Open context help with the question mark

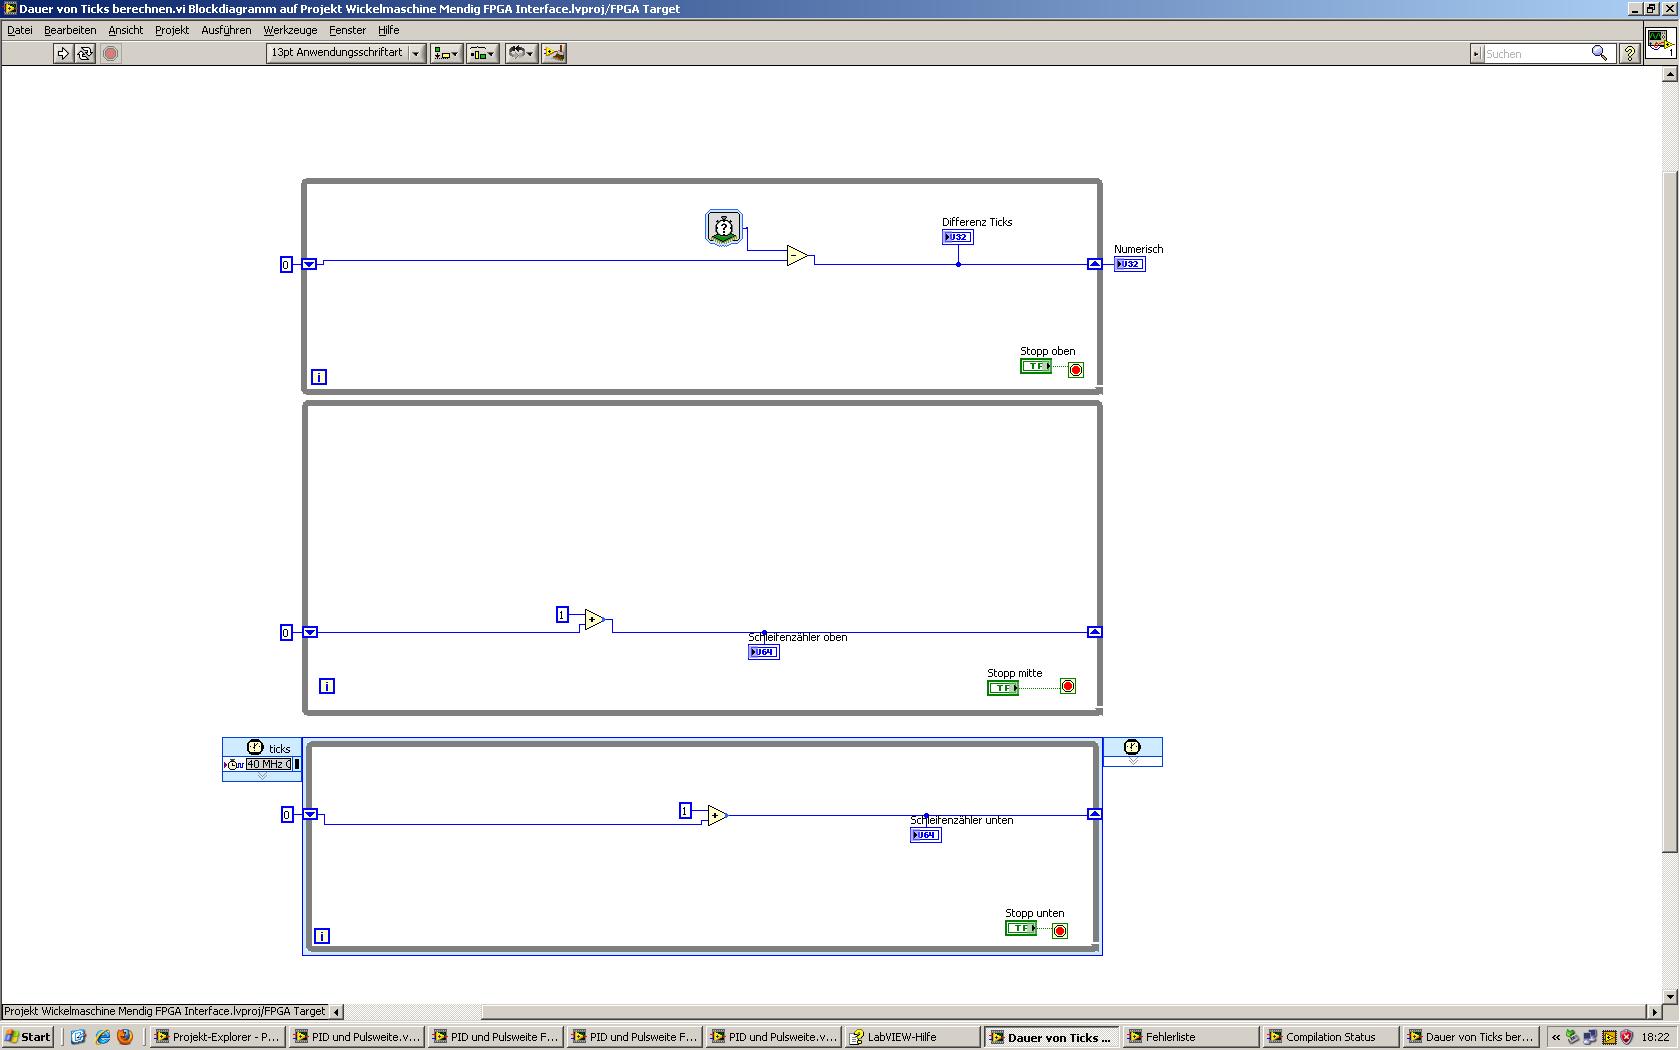(x=1629, y=53)
